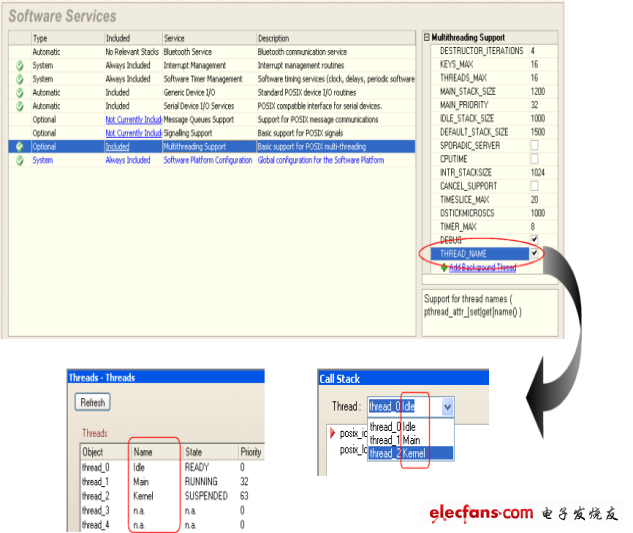
Task: Open the Thread dropdown arrow in Call Stack
Action: (447, 406)
